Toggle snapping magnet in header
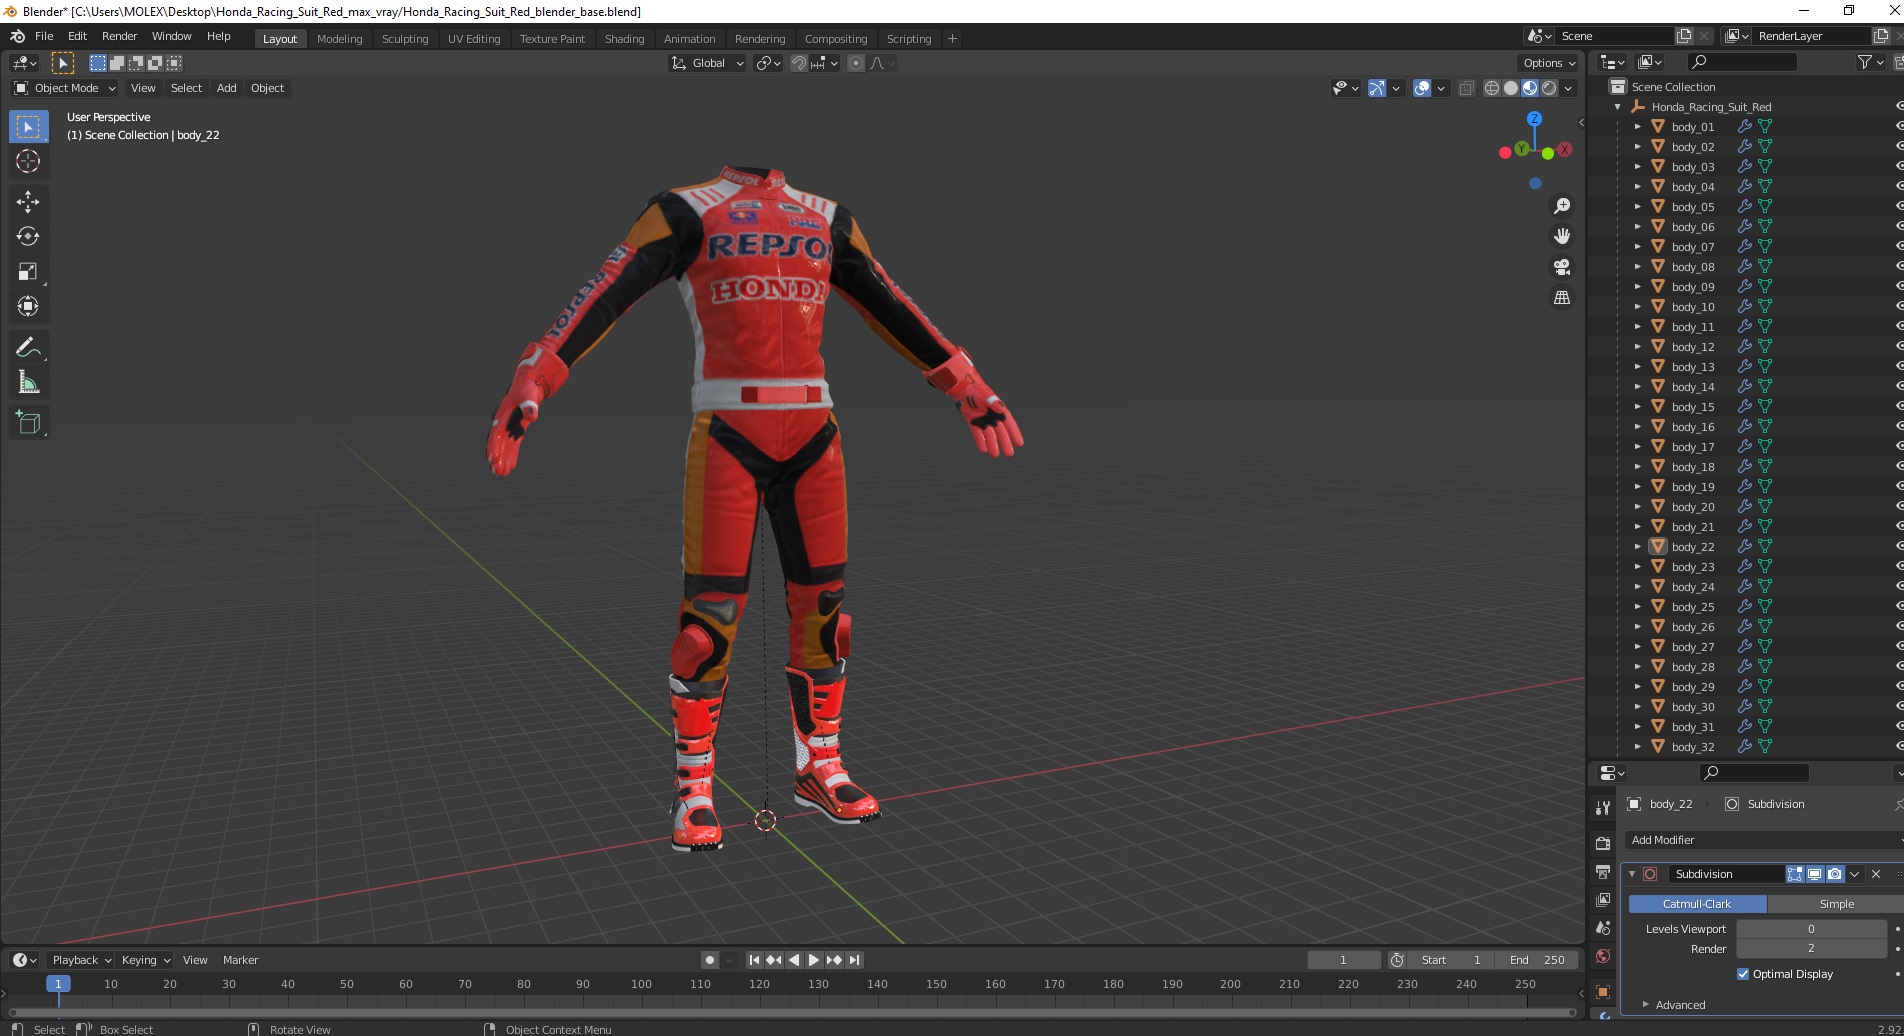The height and width of the screenshot is (1036, 1904). 799,63
